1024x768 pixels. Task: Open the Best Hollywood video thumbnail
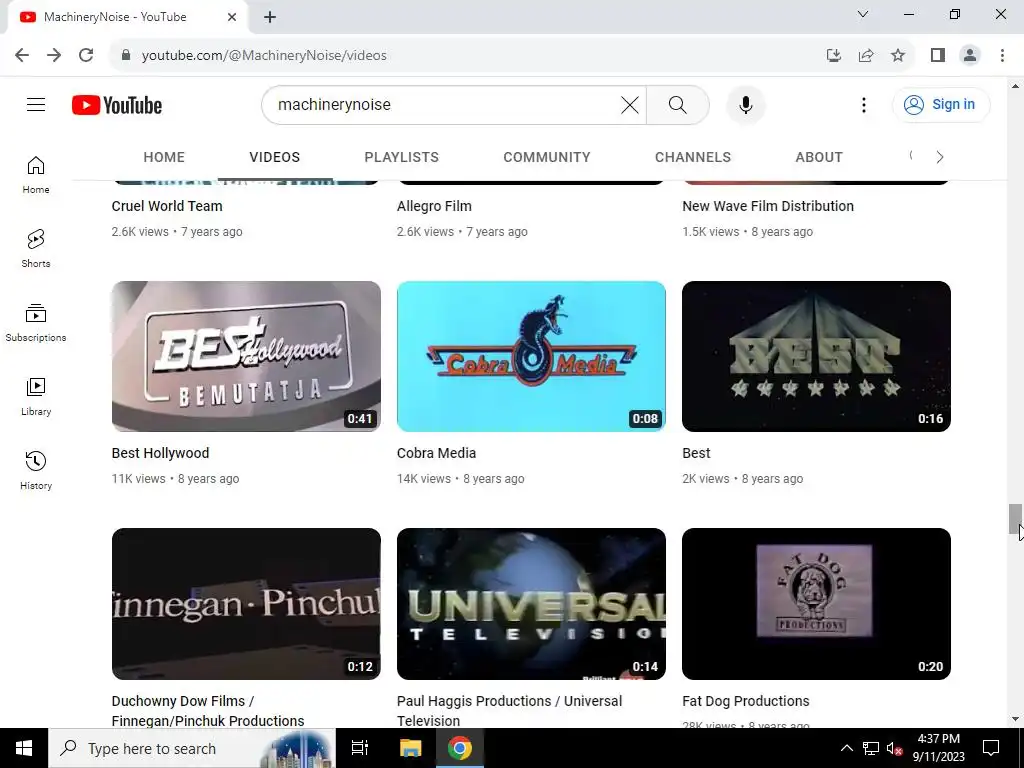(246, 357)
